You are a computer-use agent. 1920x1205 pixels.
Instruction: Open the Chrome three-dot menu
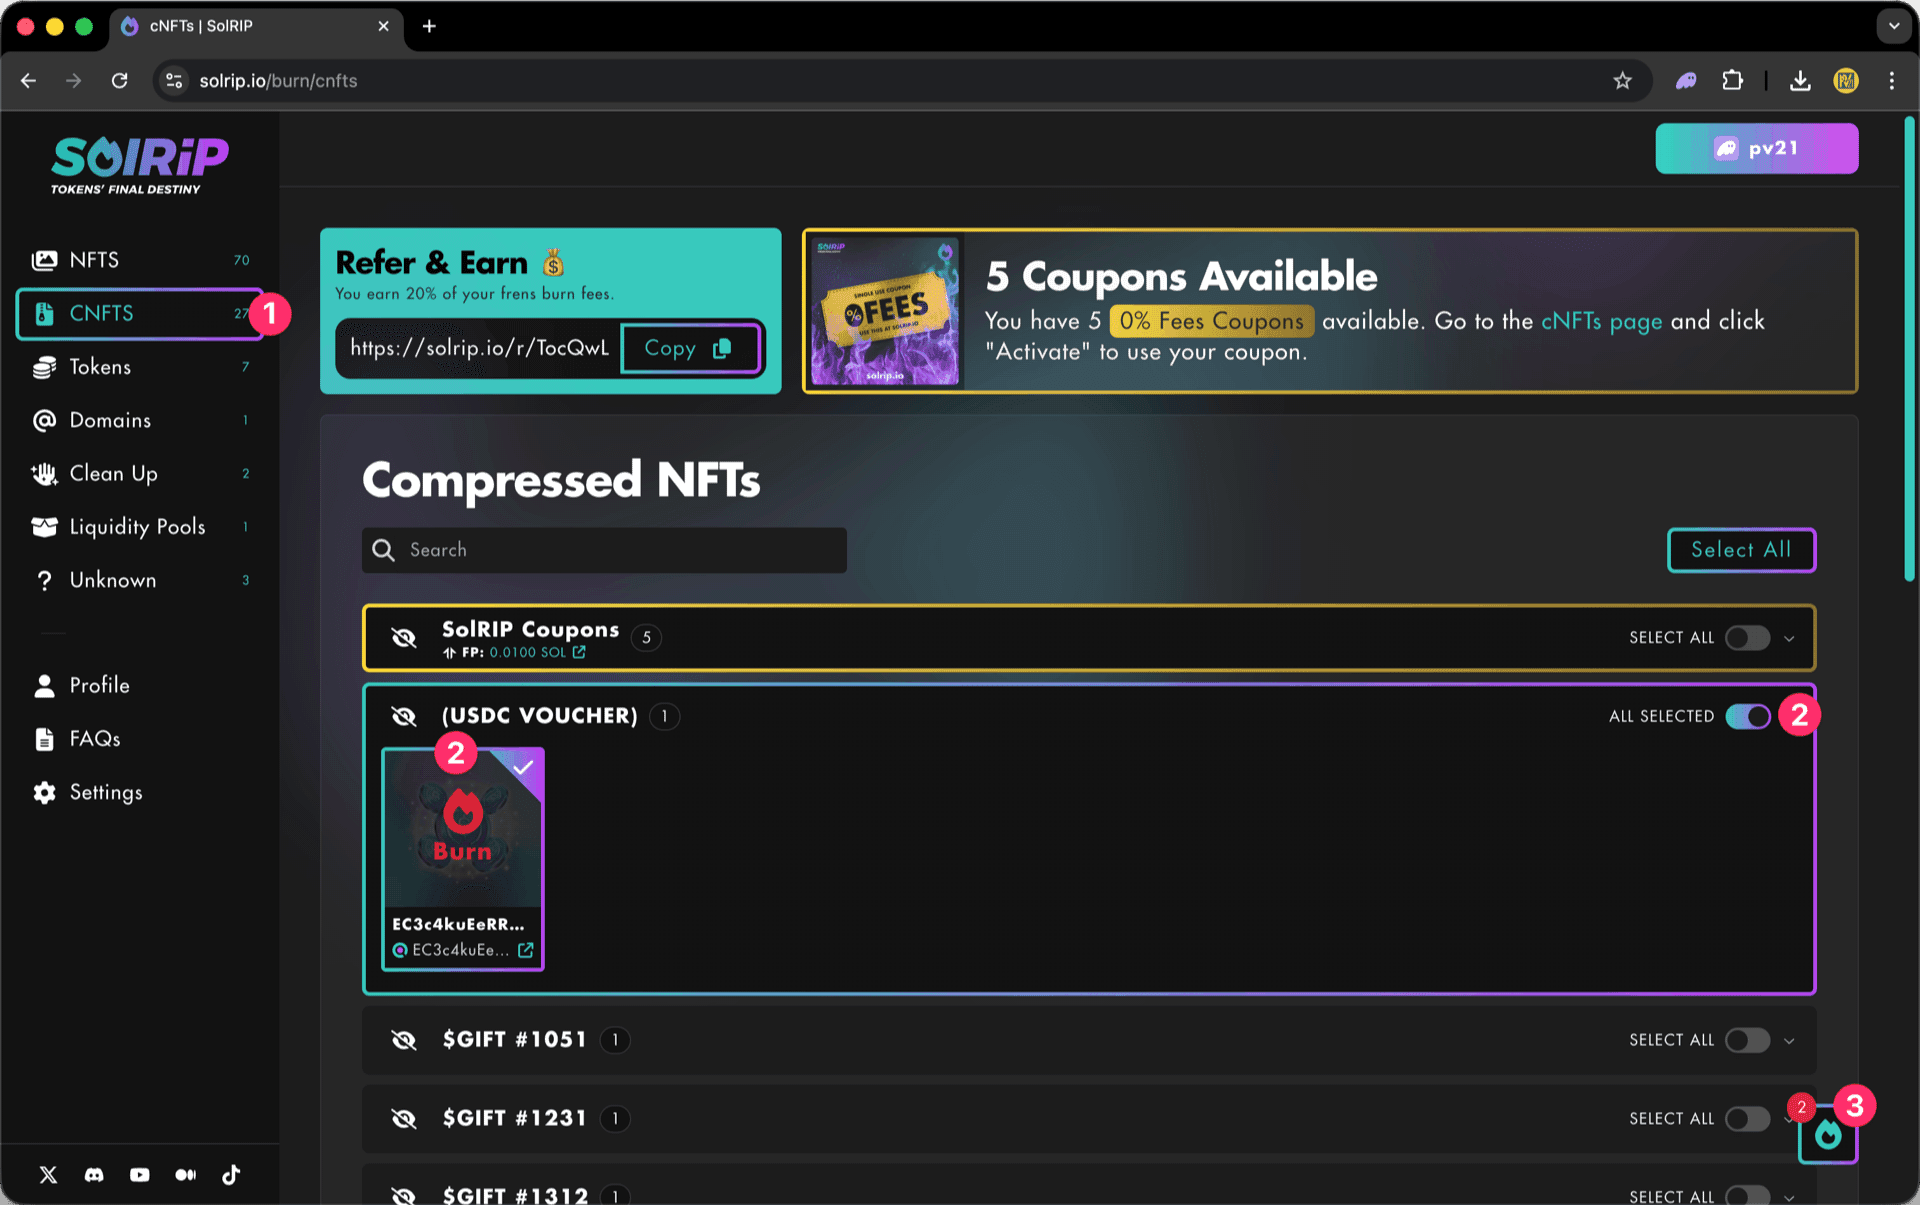tap(1892, 81)
